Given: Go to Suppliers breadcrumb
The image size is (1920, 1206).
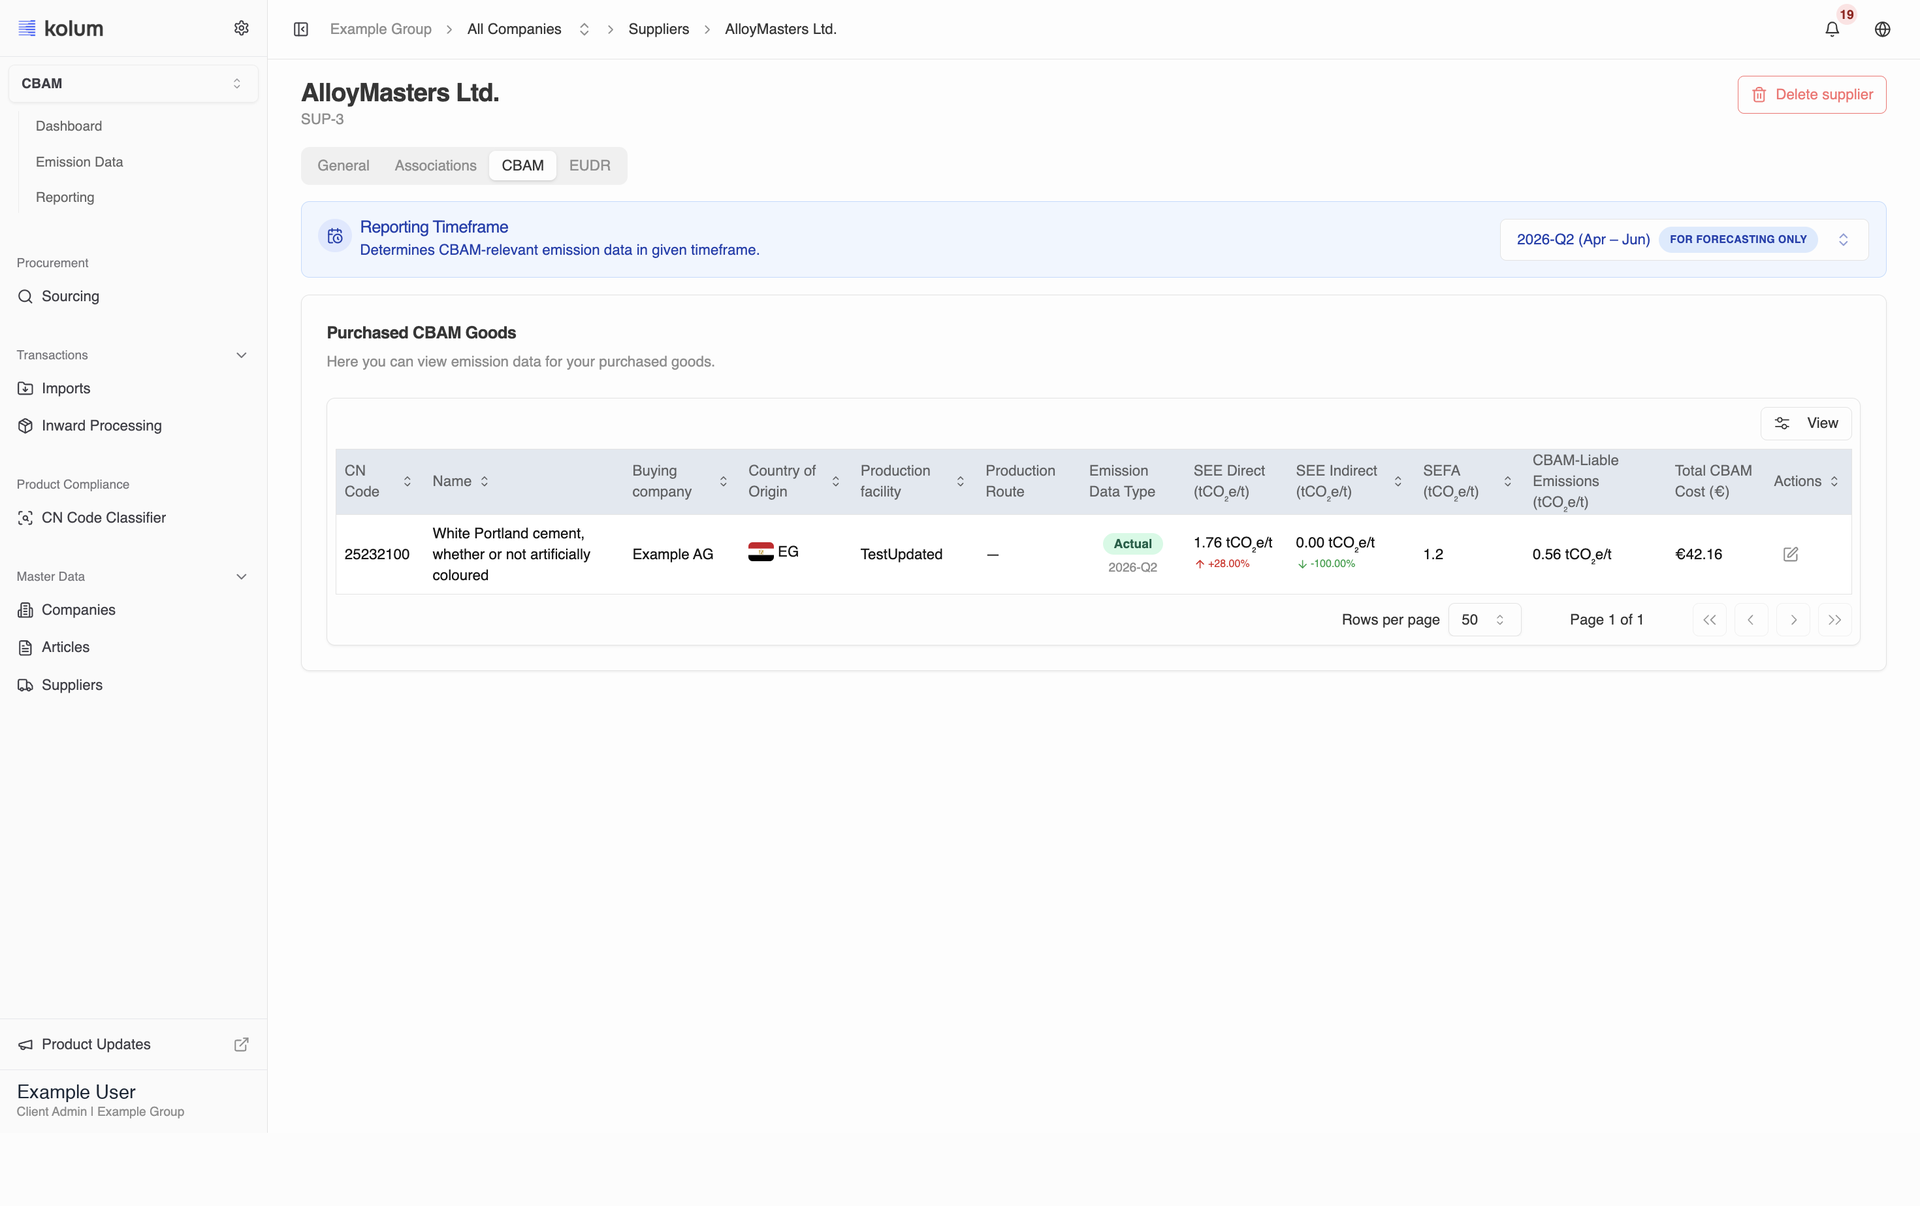Looking at the screenshot, I should (658, 29).
